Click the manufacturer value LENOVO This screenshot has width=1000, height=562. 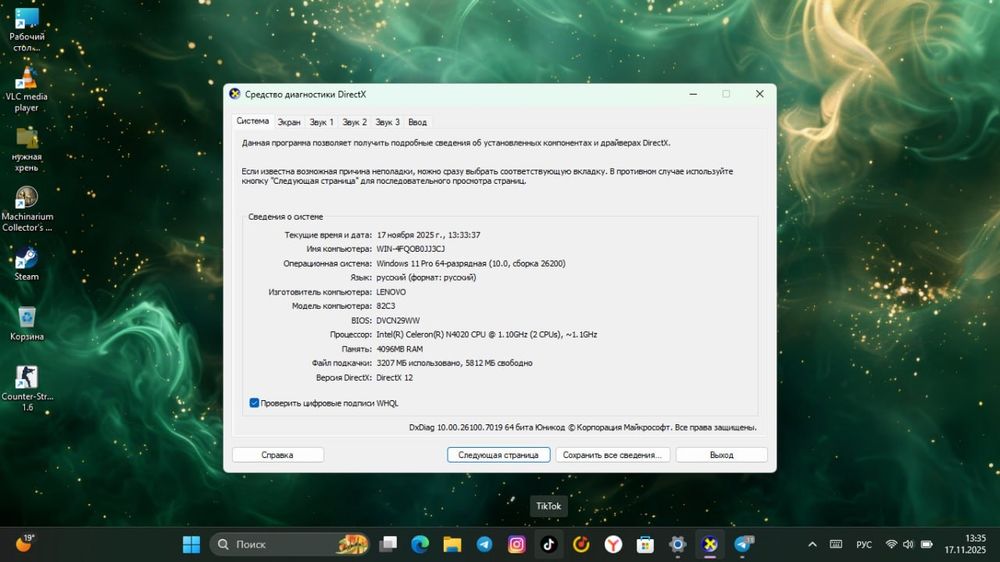coord(391,292)
